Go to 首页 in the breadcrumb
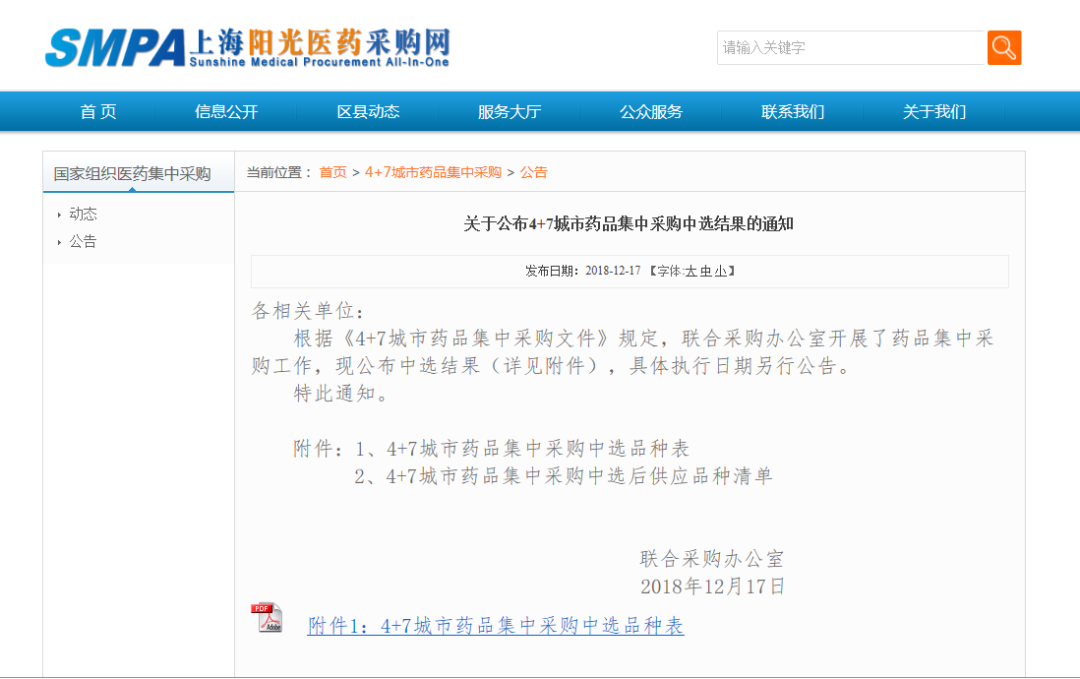 click(x=333, y=172)
